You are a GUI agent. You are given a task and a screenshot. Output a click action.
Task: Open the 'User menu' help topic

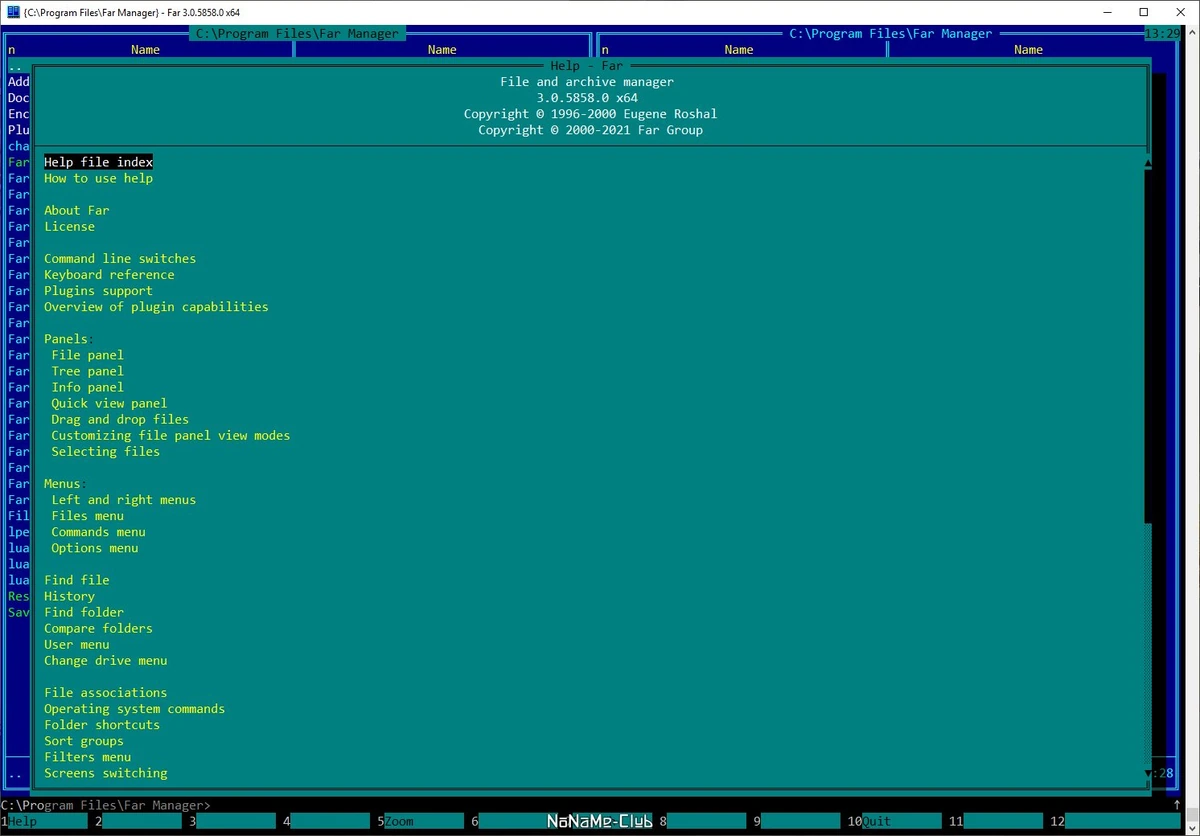click(x=76, y=644)
